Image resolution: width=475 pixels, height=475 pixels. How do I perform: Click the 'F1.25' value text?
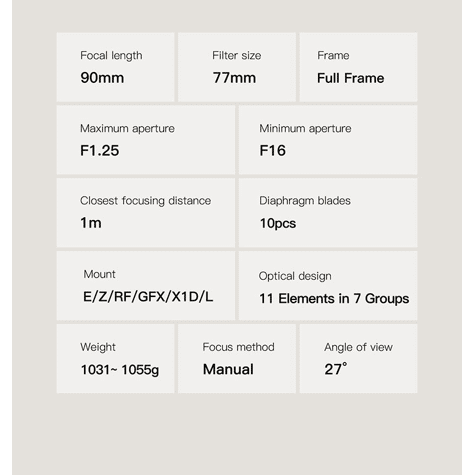[x=99, y=151]
